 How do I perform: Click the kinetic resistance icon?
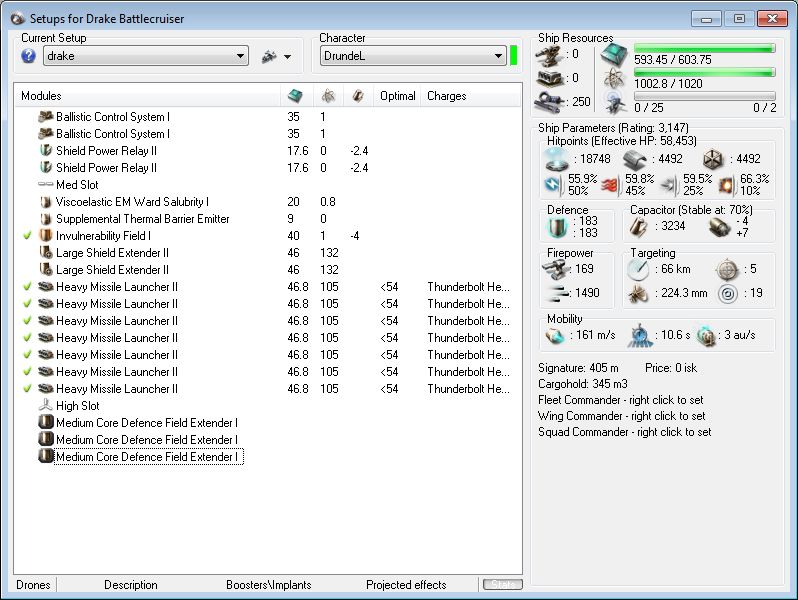pos(669,185)
